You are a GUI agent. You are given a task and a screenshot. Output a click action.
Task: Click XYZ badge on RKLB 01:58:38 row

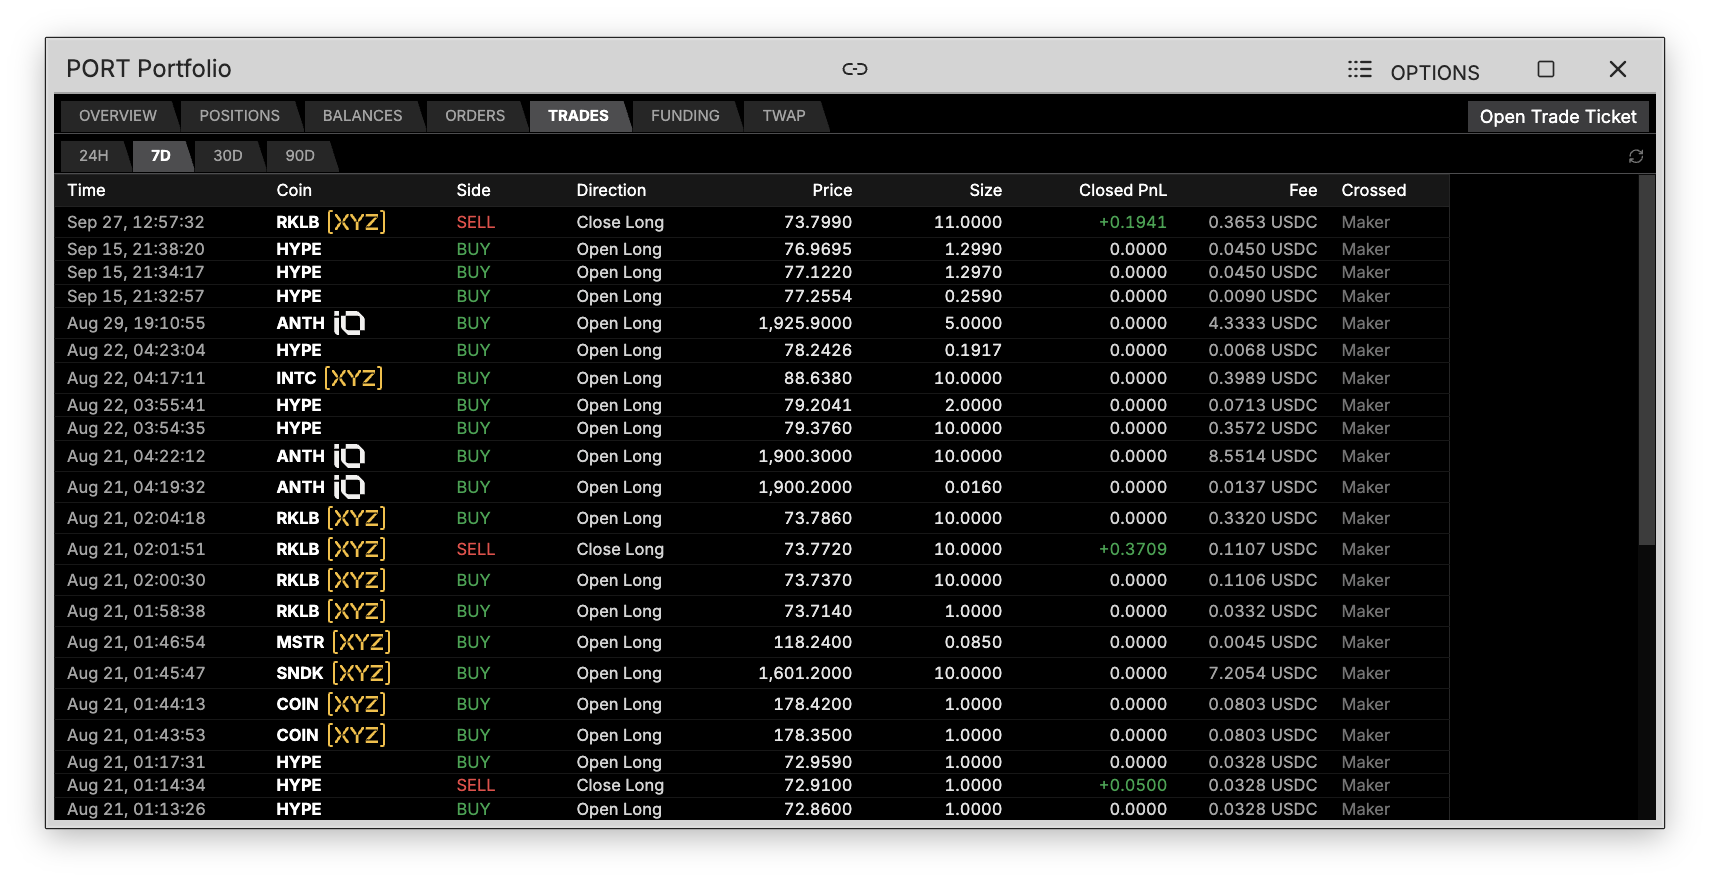pos(356,611)
